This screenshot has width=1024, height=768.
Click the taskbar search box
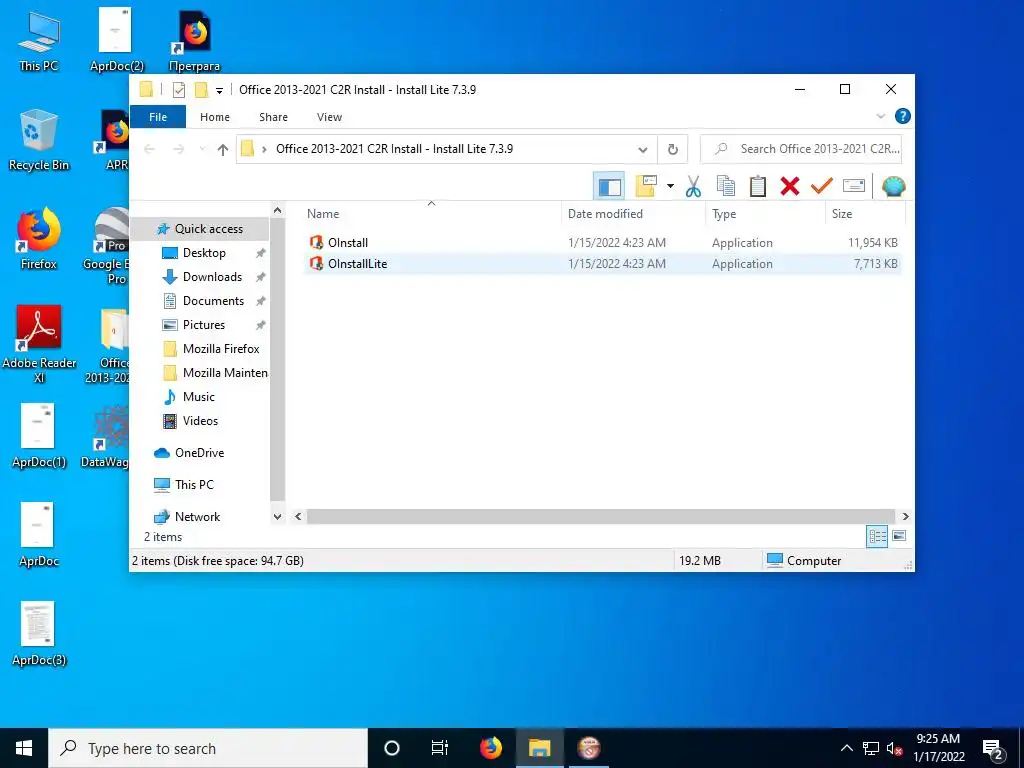208,748
